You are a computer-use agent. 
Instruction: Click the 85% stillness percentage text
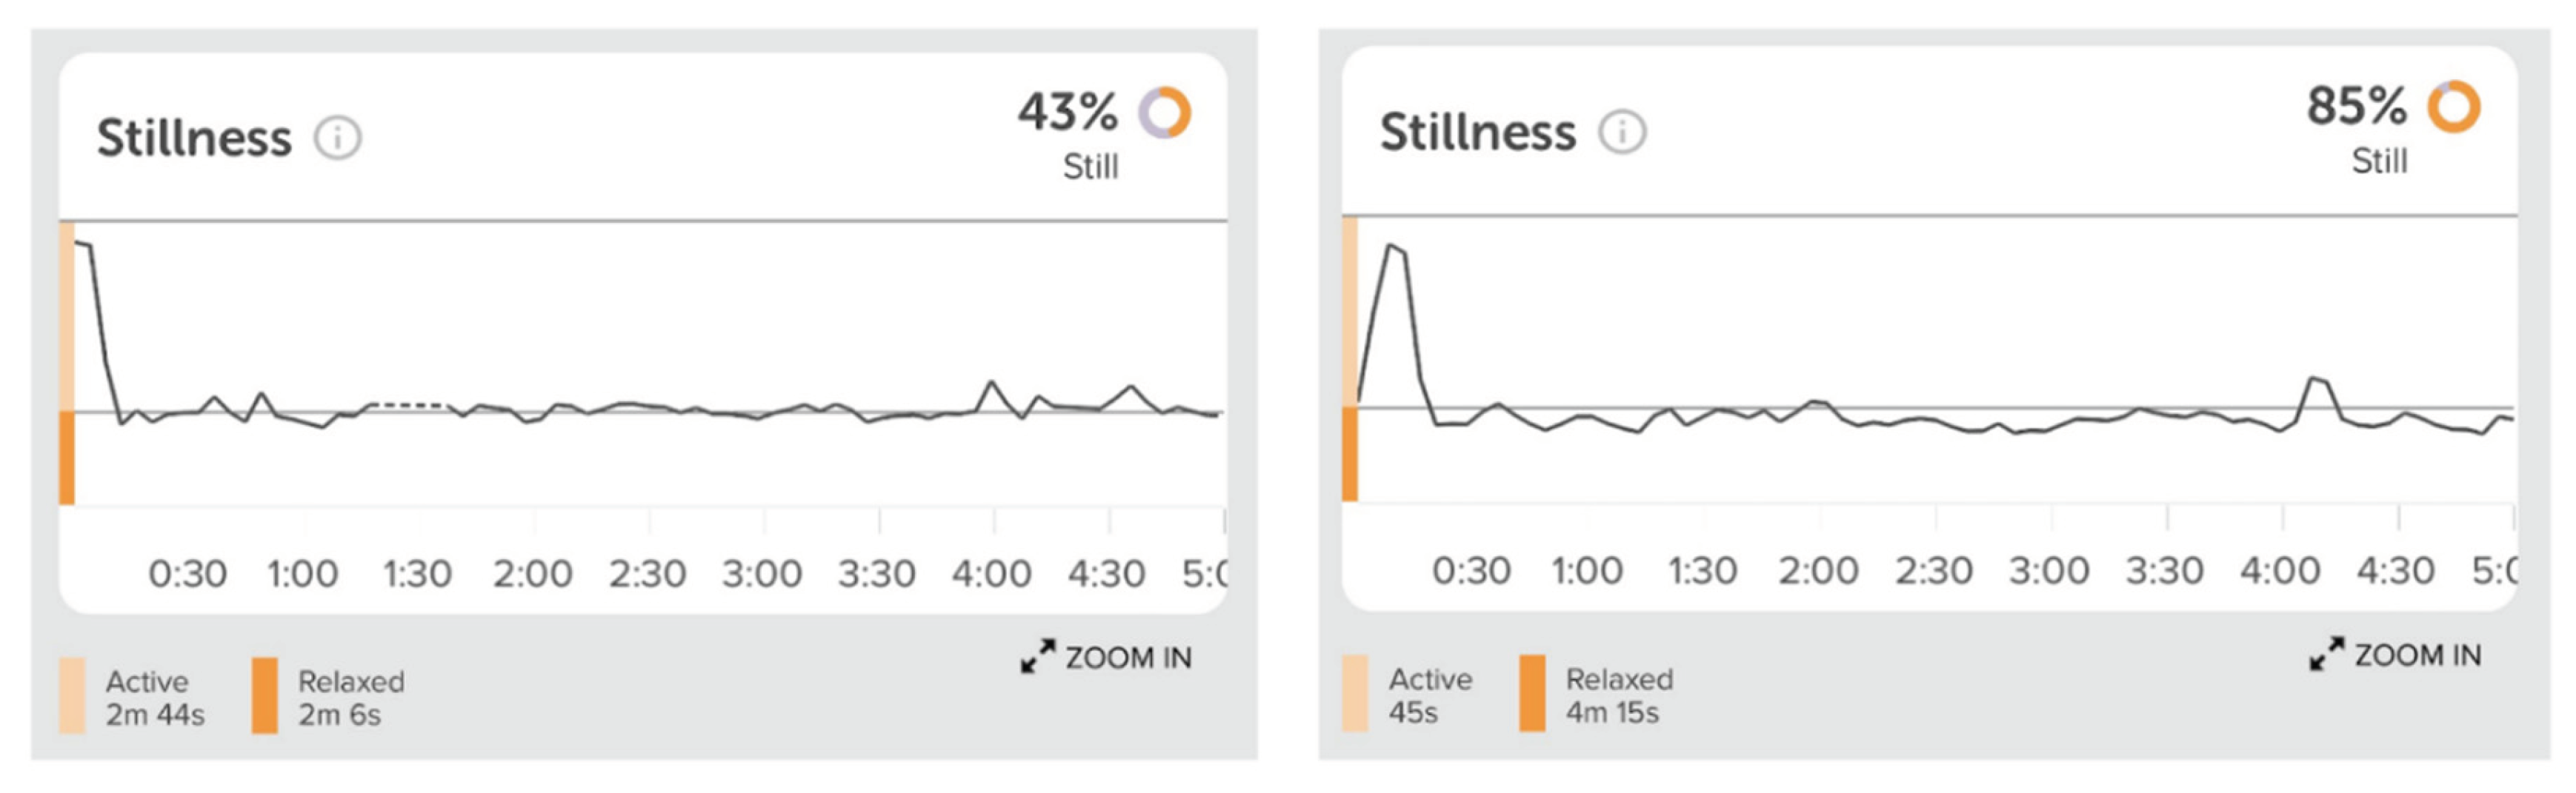coord(2355,106)
